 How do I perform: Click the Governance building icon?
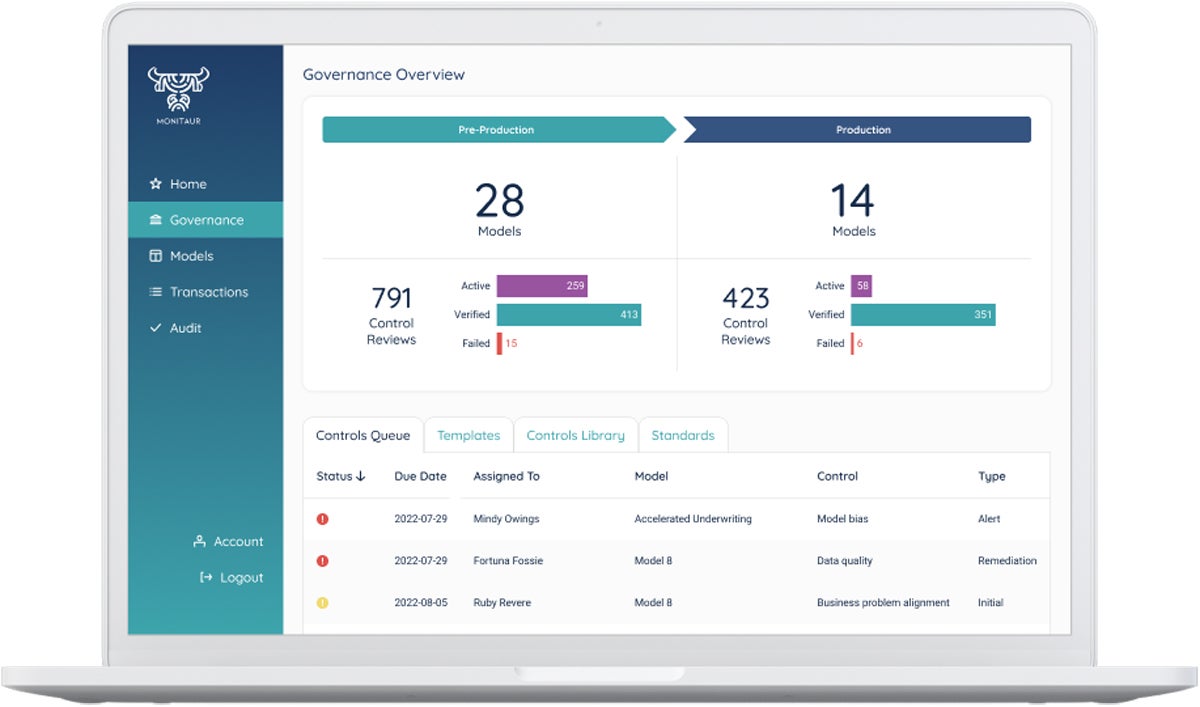(x=155, y=220)
